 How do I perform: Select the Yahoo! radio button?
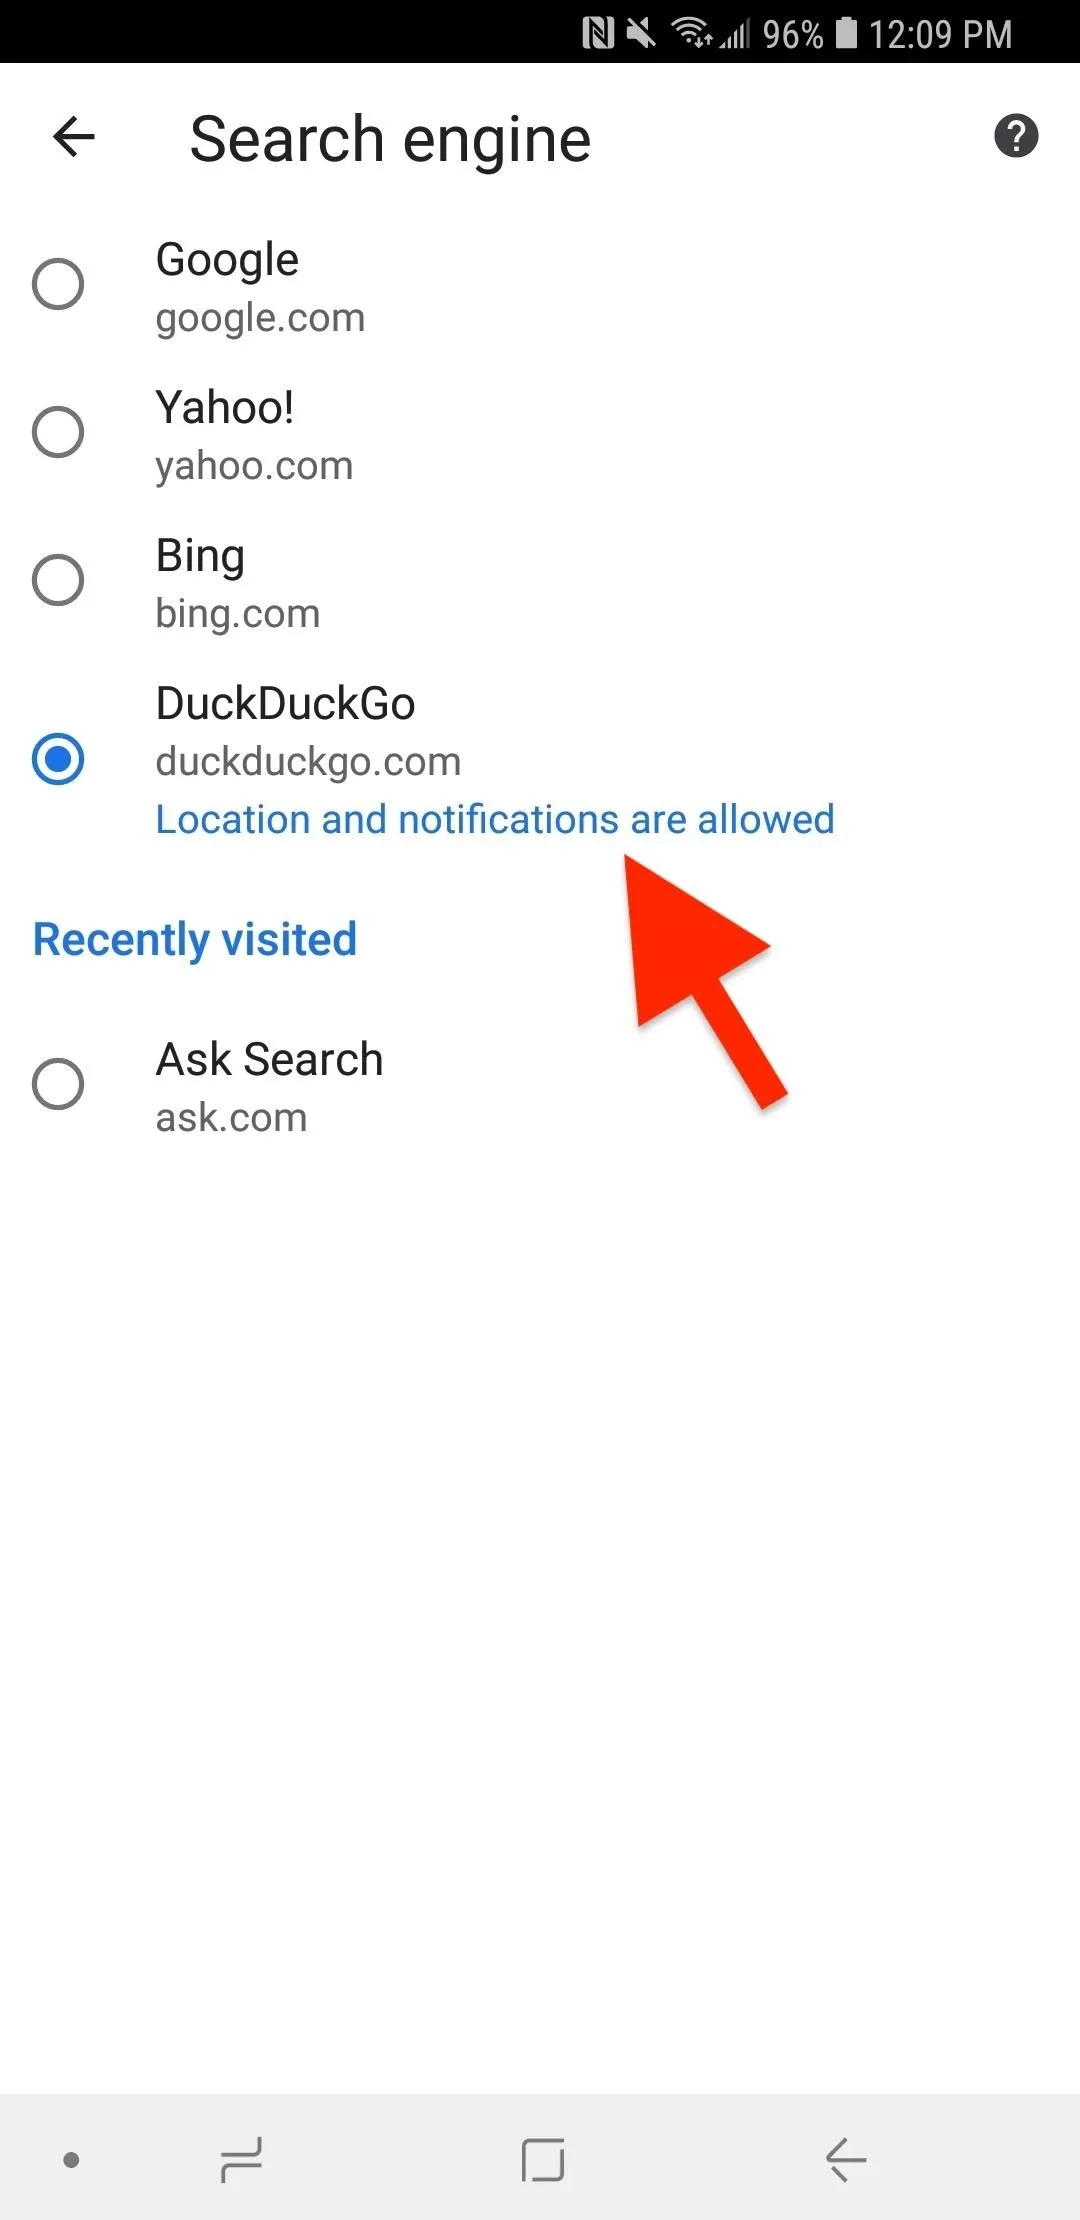point(58,432)
